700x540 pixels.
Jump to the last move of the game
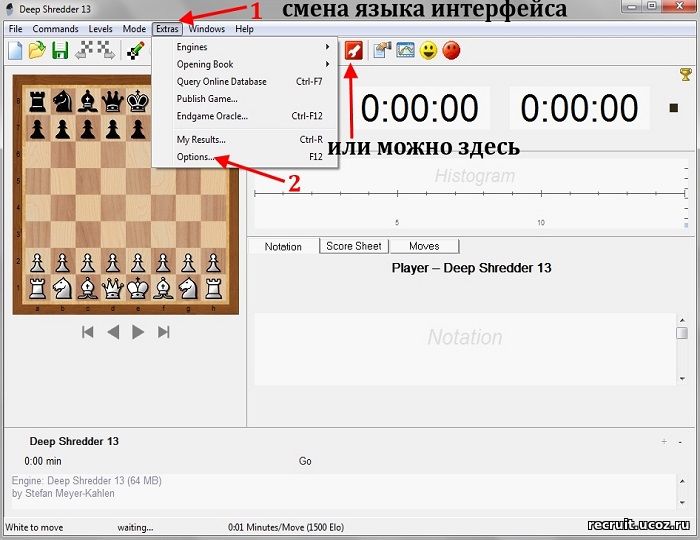164,332
